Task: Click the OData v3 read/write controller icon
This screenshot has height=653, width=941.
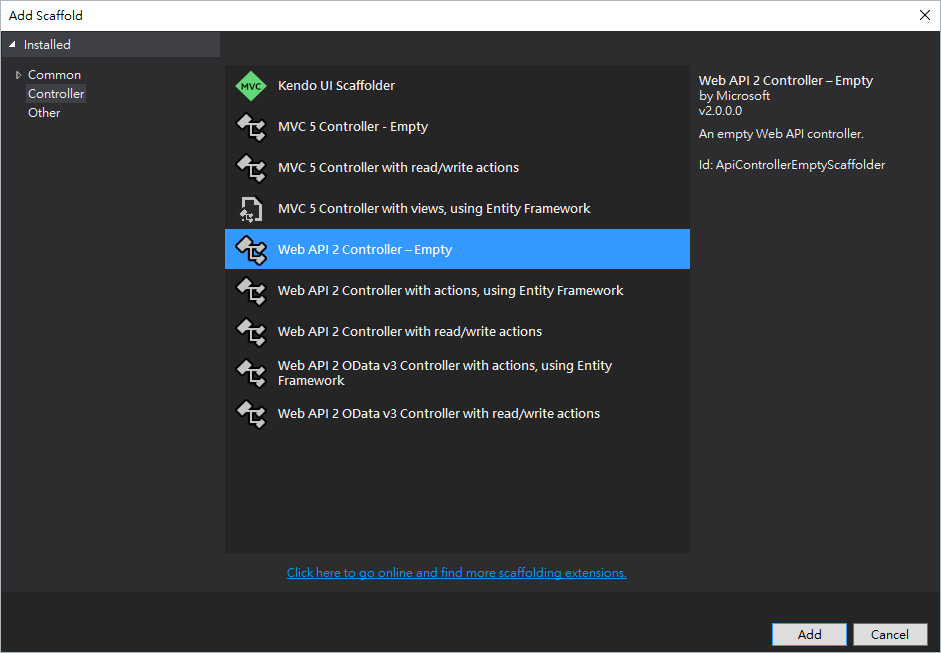Action: point(251,413)
